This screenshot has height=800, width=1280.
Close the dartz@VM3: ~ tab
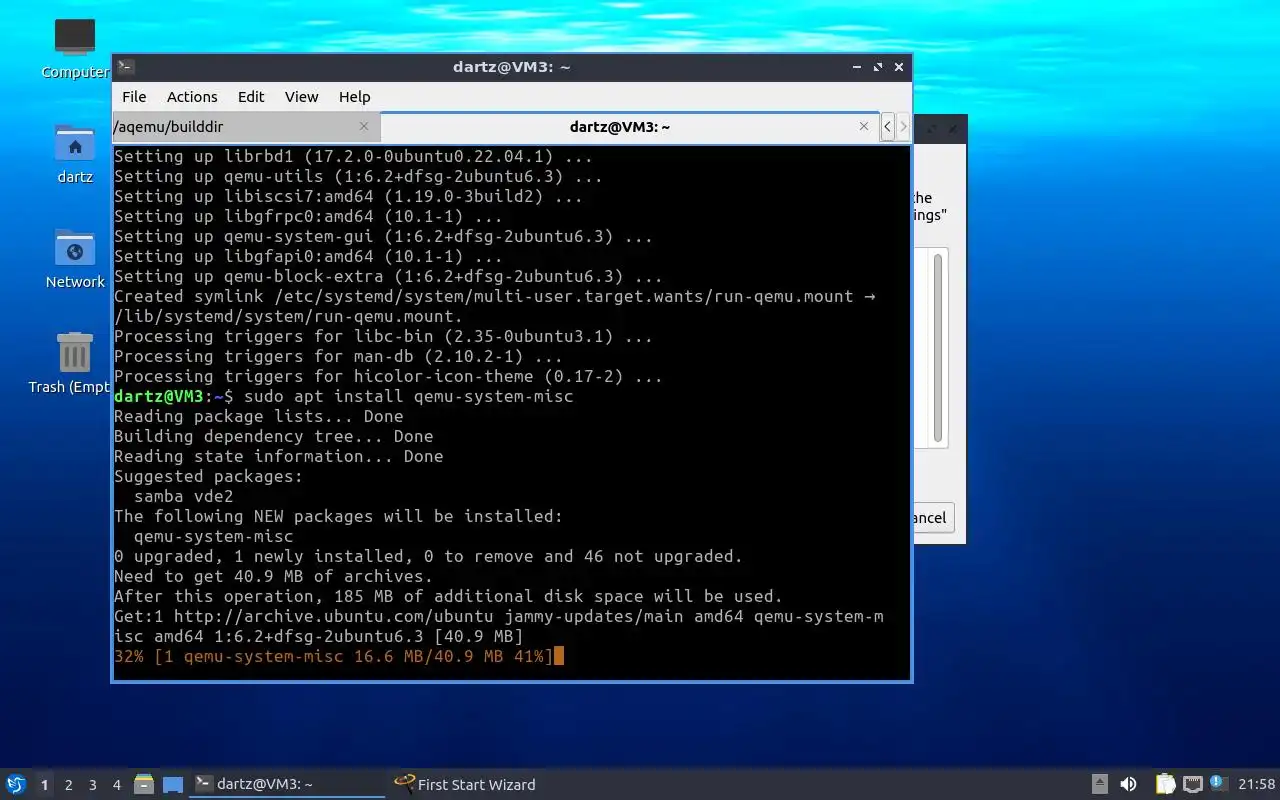[864, 127]
